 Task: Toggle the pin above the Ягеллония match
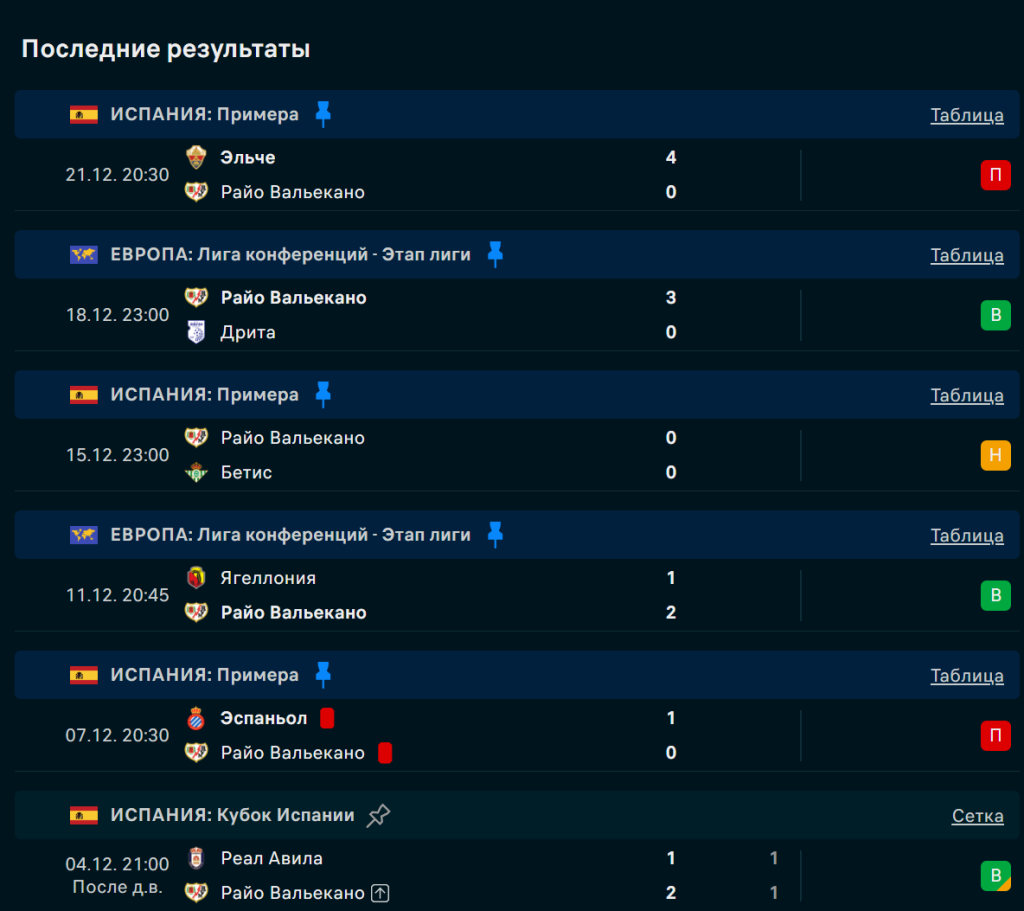tap(494, 535)
